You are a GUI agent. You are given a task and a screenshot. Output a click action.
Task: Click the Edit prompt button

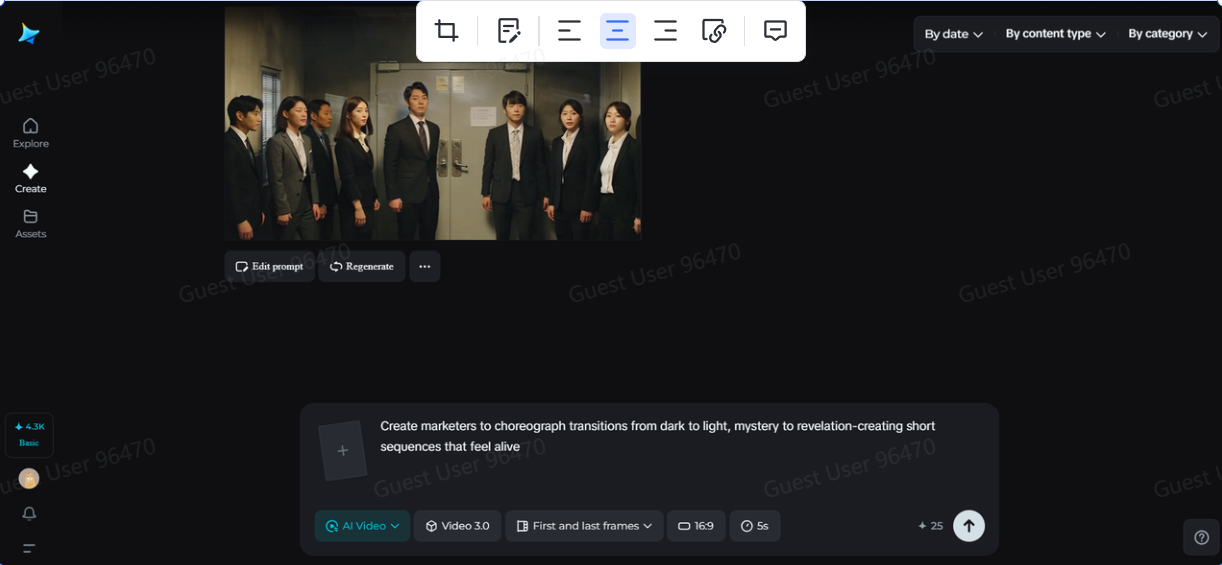pos(269,266)
